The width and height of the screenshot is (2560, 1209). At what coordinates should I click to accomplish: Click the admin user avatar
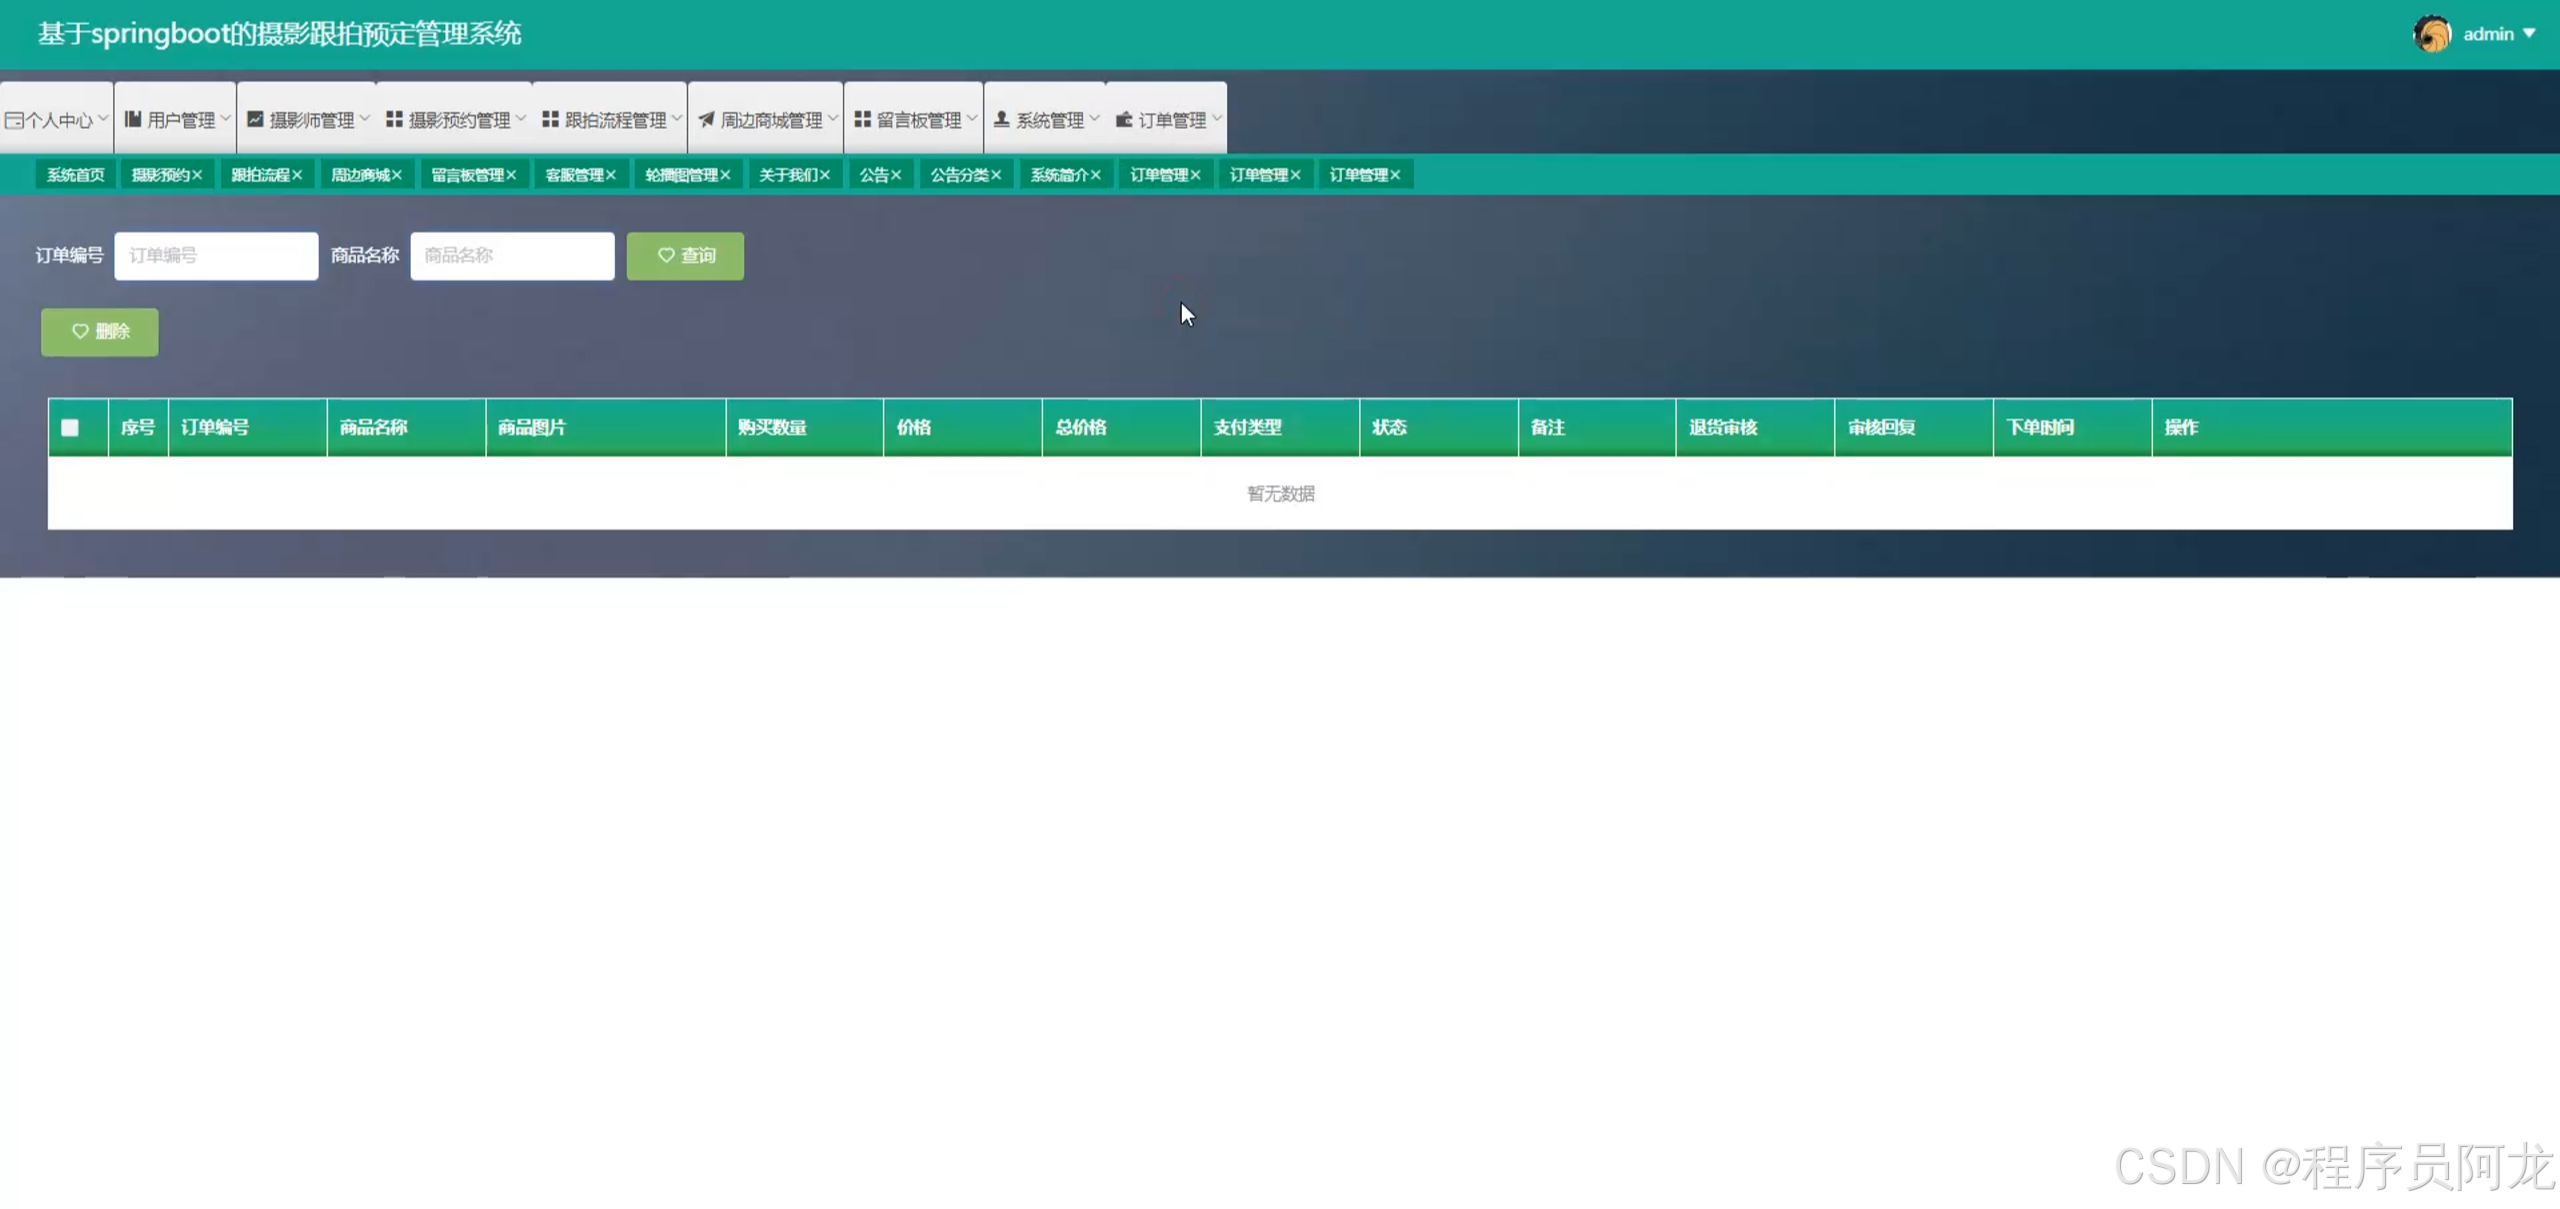coord(2431,34)
